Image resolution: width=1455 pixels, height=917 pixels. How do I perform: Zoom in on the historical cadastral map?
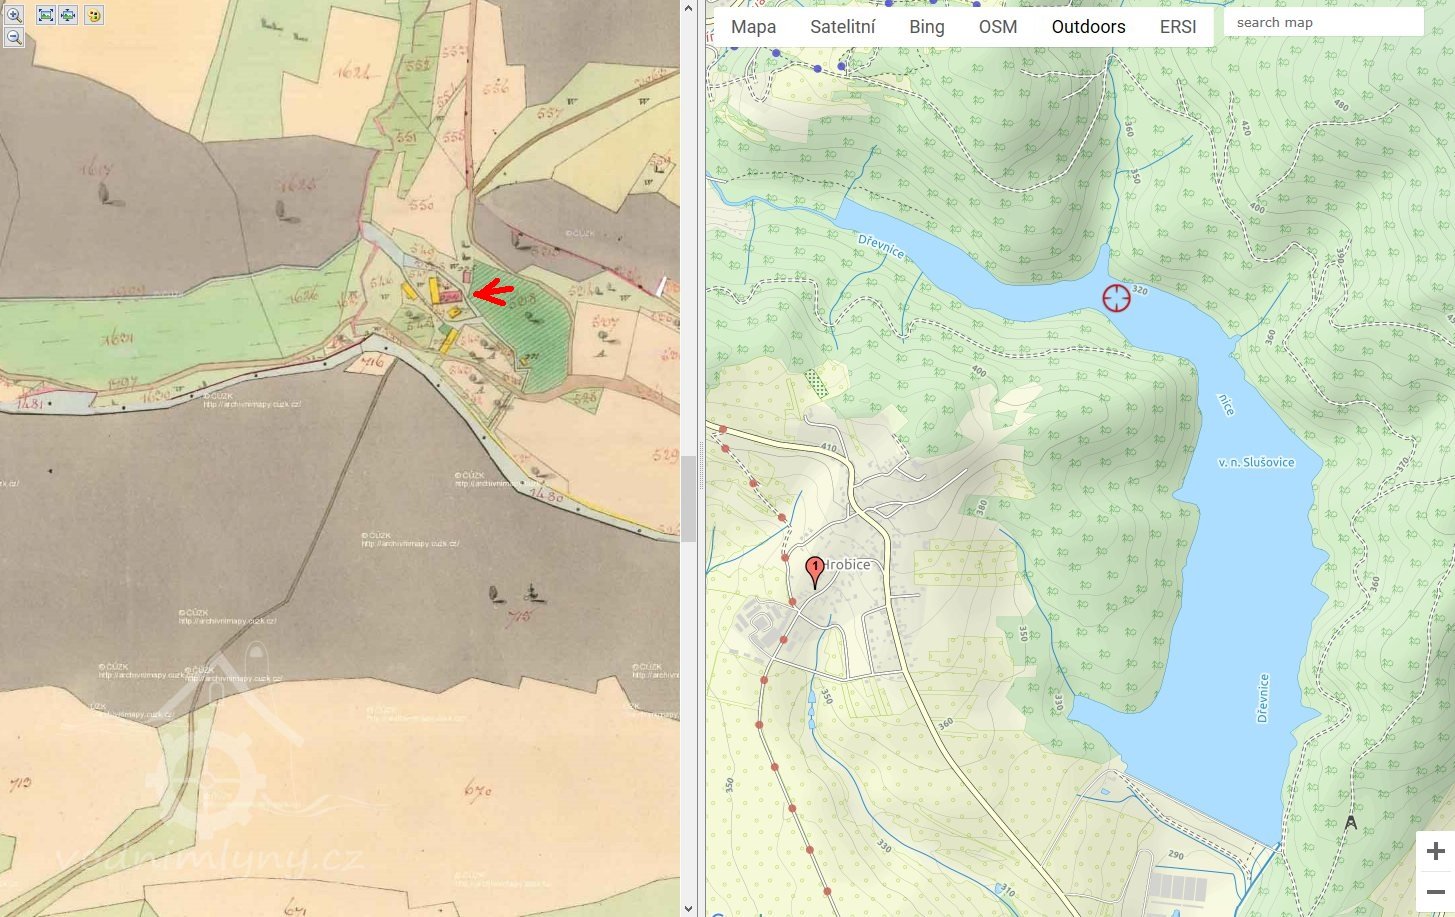pos(14,15)
